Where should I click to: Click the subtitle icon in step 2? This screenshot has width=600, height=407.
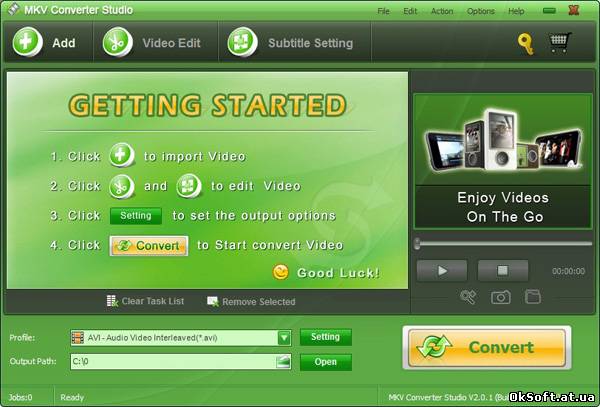pos(189,186)
